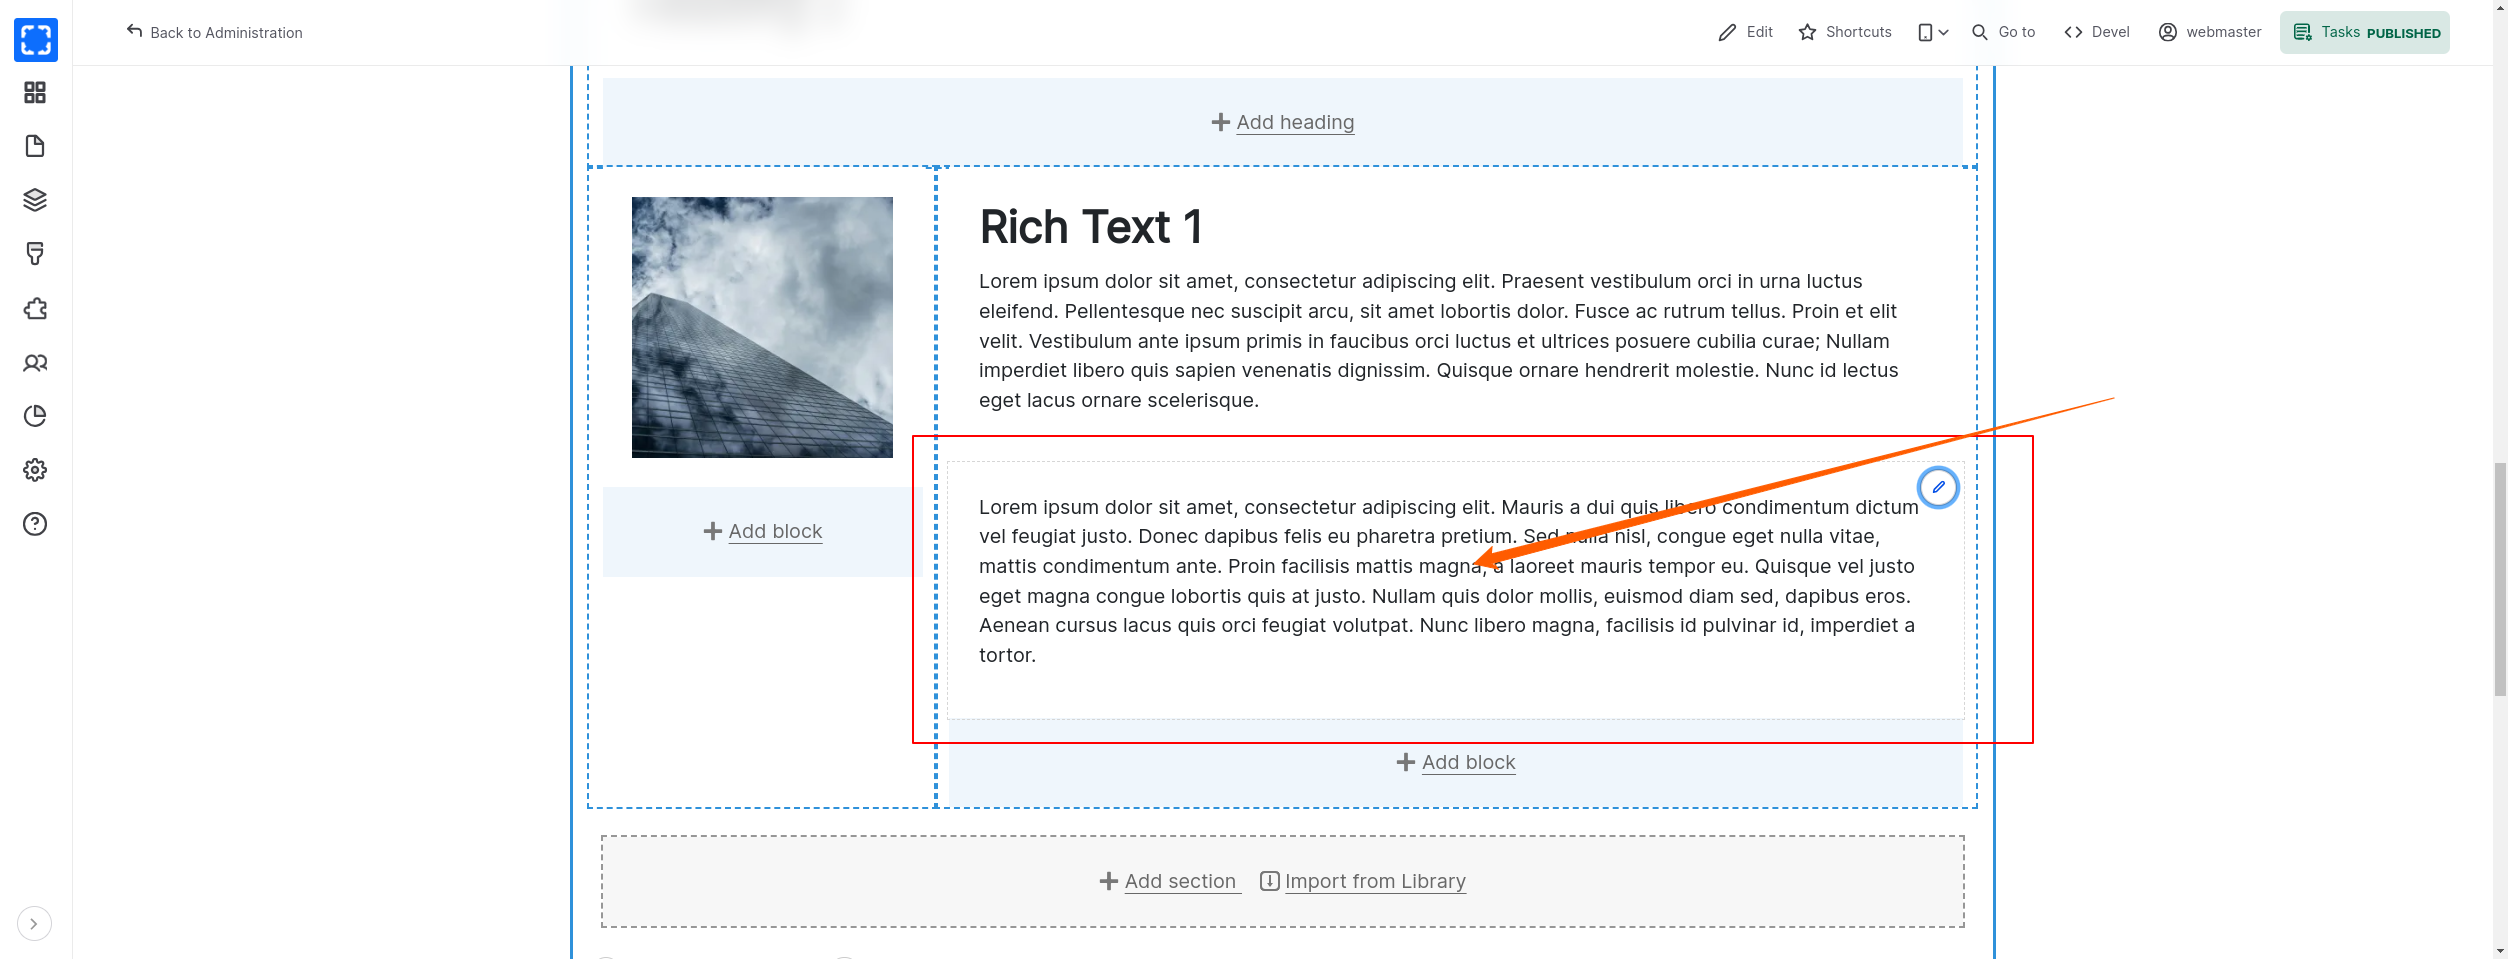Click the Add section link
2508x959 pixels.
click(1180, 881)
